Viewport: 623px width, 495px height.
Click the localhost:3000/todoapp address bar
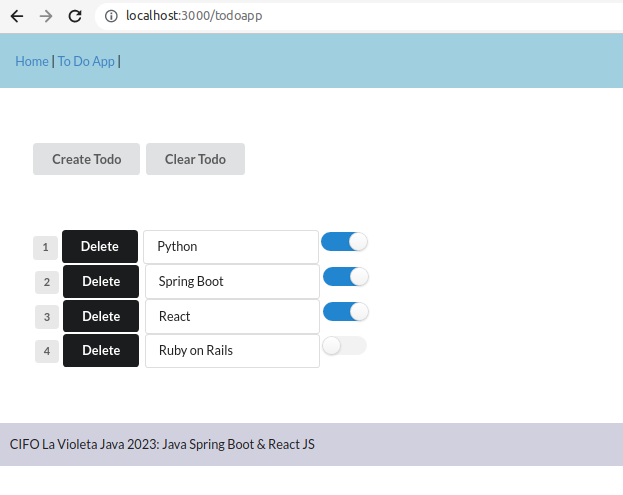pyautogui.click(x=358, y=16)
